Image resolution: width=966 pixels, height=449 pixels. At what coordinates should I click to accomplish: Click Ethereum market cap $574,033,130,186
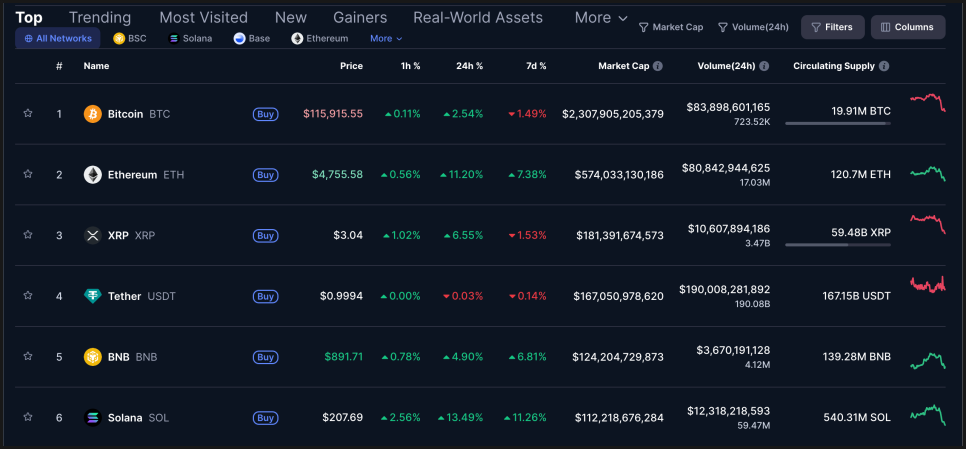pos(619,175)
